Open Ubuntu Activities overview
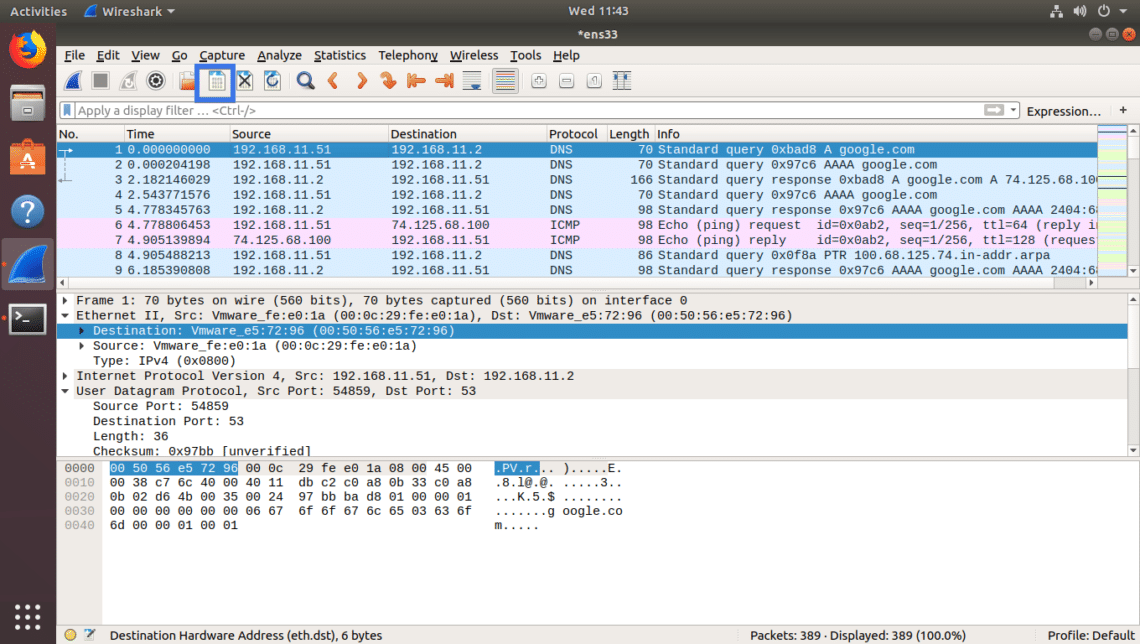The image size is (1140, 644). pos(38,11)
